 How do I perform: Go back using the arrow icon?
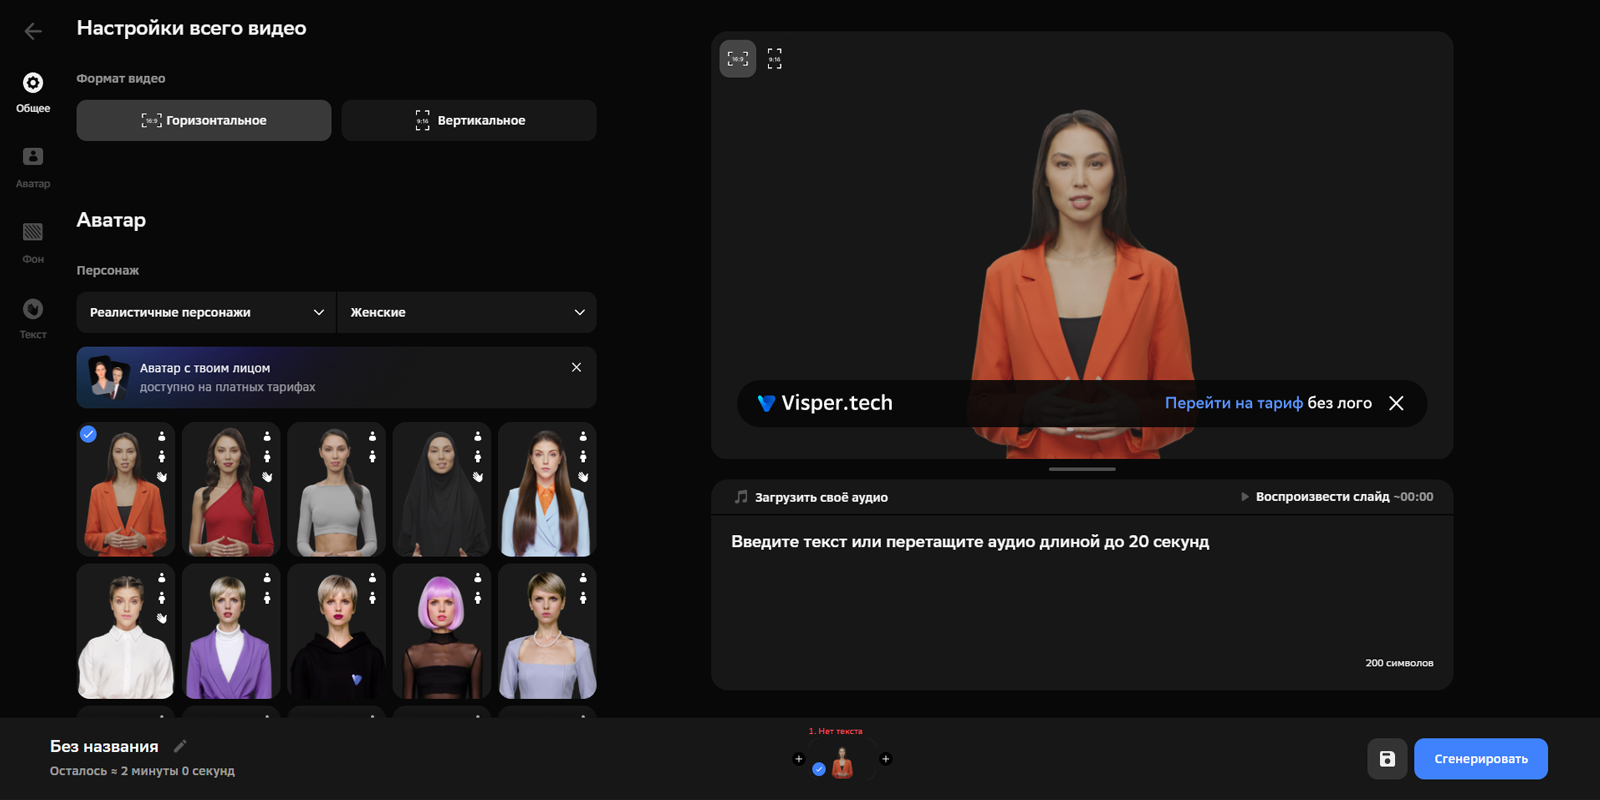coord(33,31)
